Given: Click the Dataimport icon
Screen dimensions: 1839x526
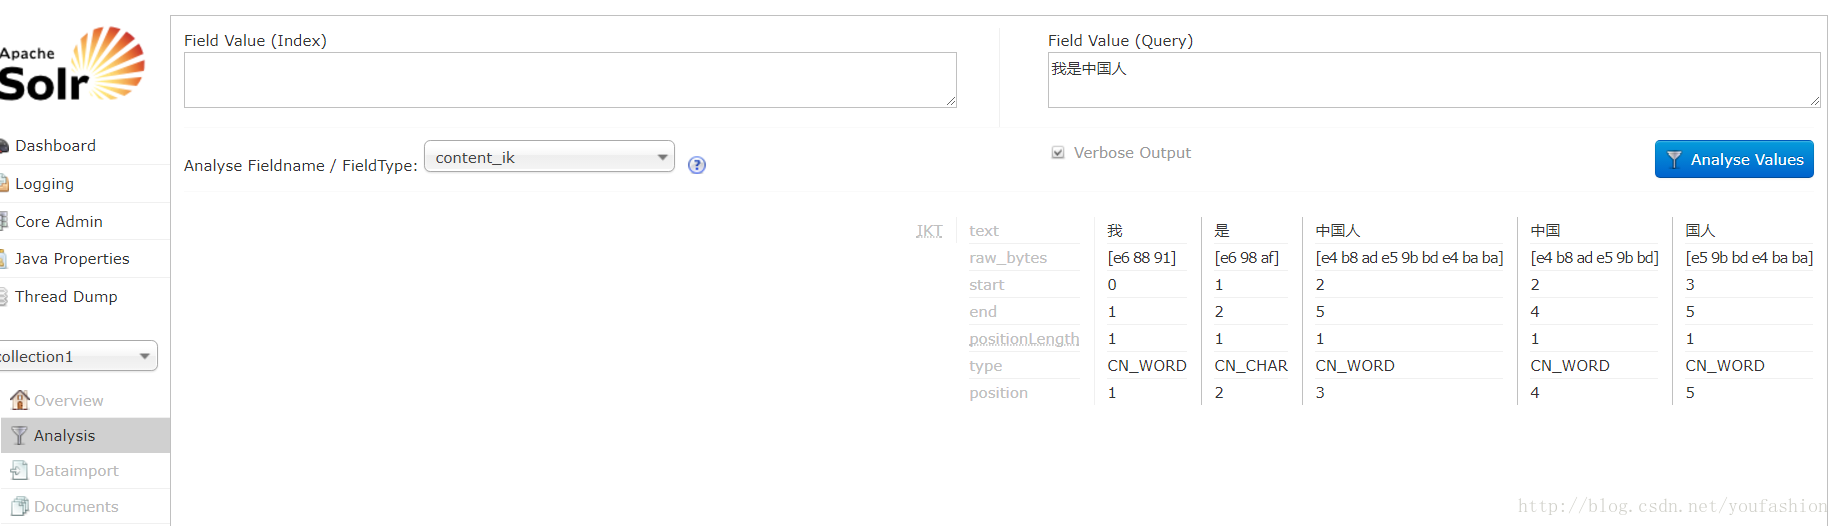Looking at the screenshot, I should click(19, 470).
